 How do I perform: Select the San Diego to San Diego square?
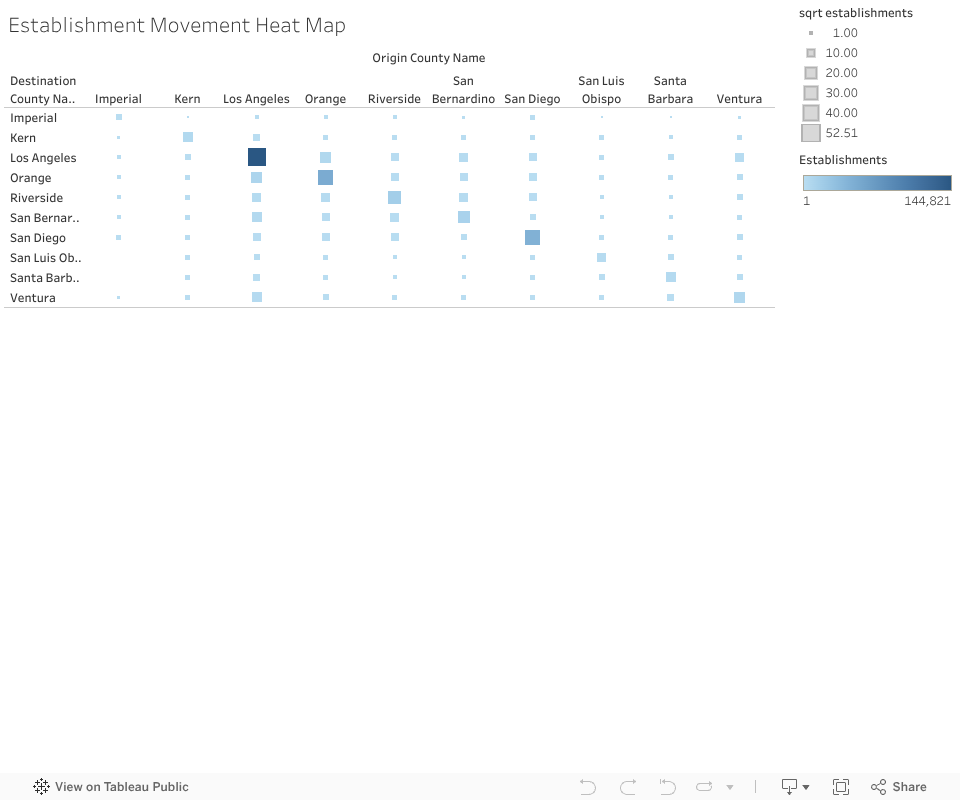533,237
